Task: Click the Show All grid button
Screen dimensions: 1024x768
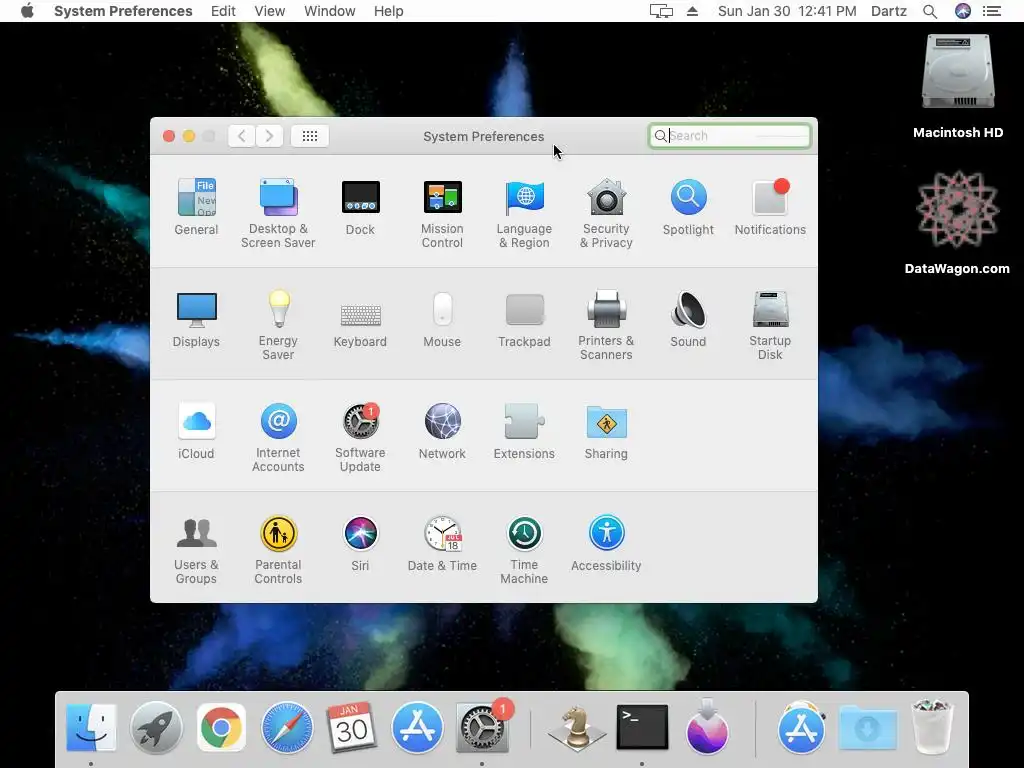Action: [310, 136]
